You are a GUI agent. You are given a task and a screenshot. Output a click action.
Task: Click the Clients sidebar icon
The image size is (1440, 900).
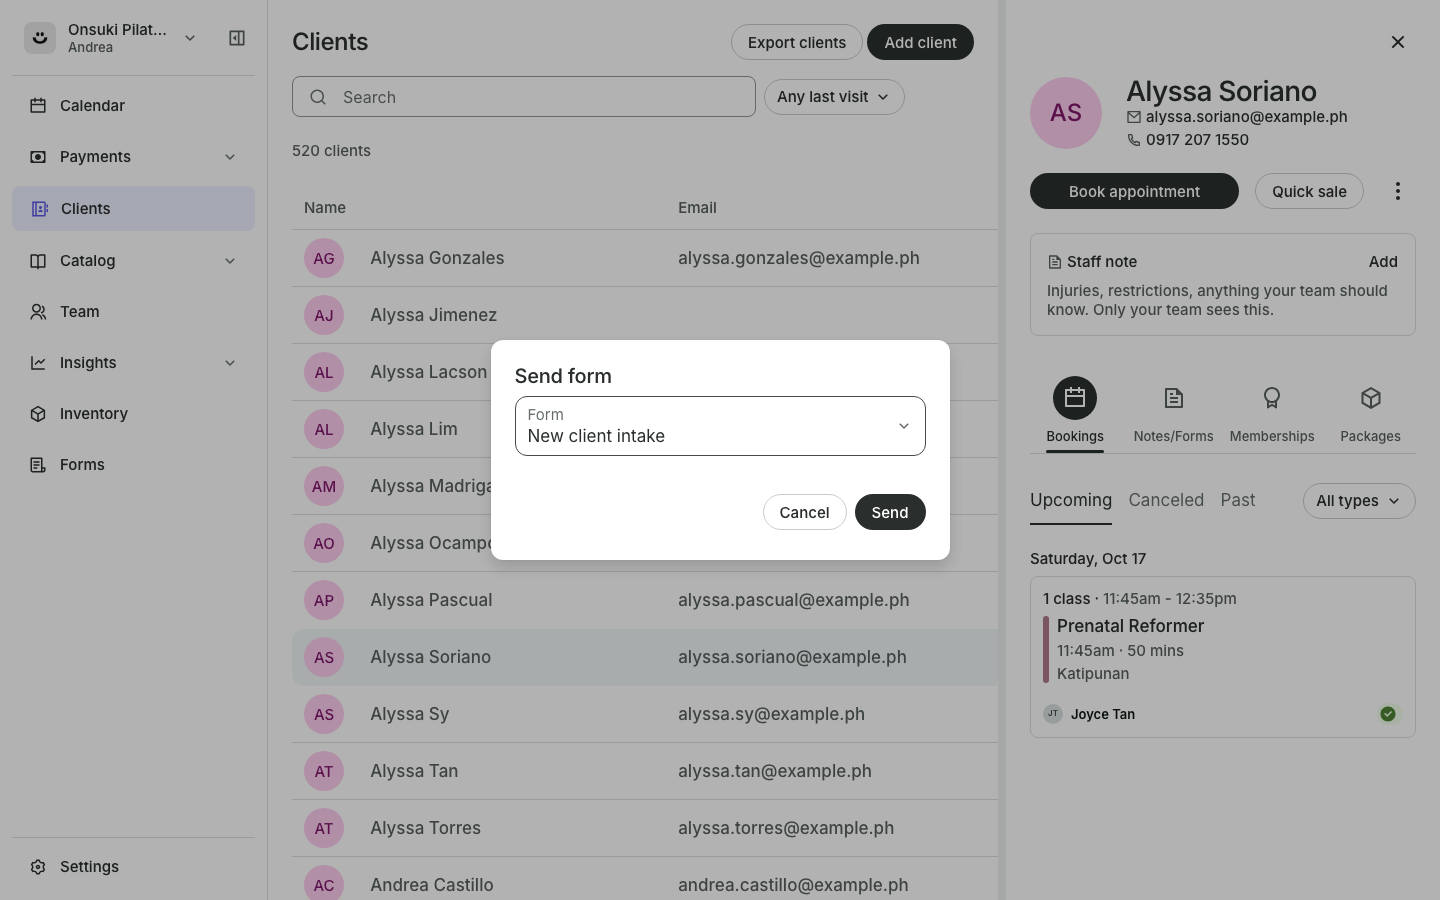click(39, 209)
